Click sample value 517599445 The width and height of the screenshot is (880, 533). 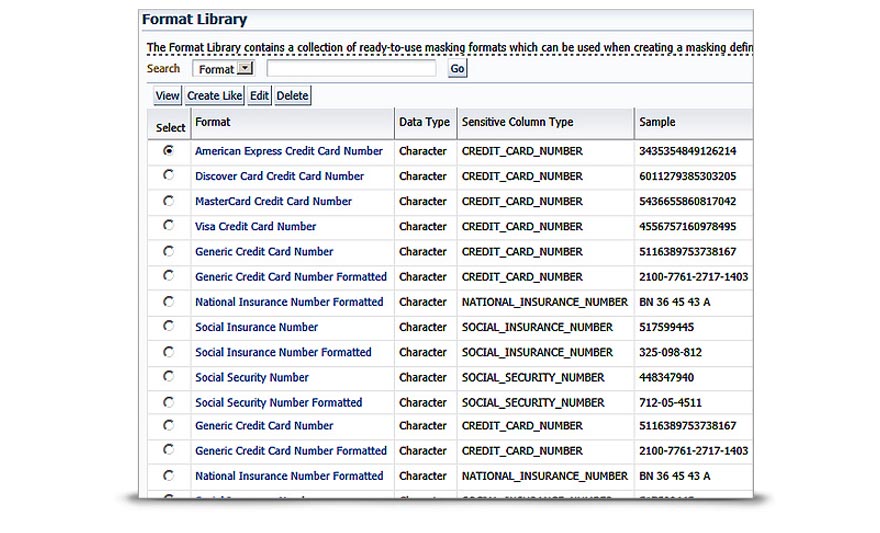click(x=666, y=327)
